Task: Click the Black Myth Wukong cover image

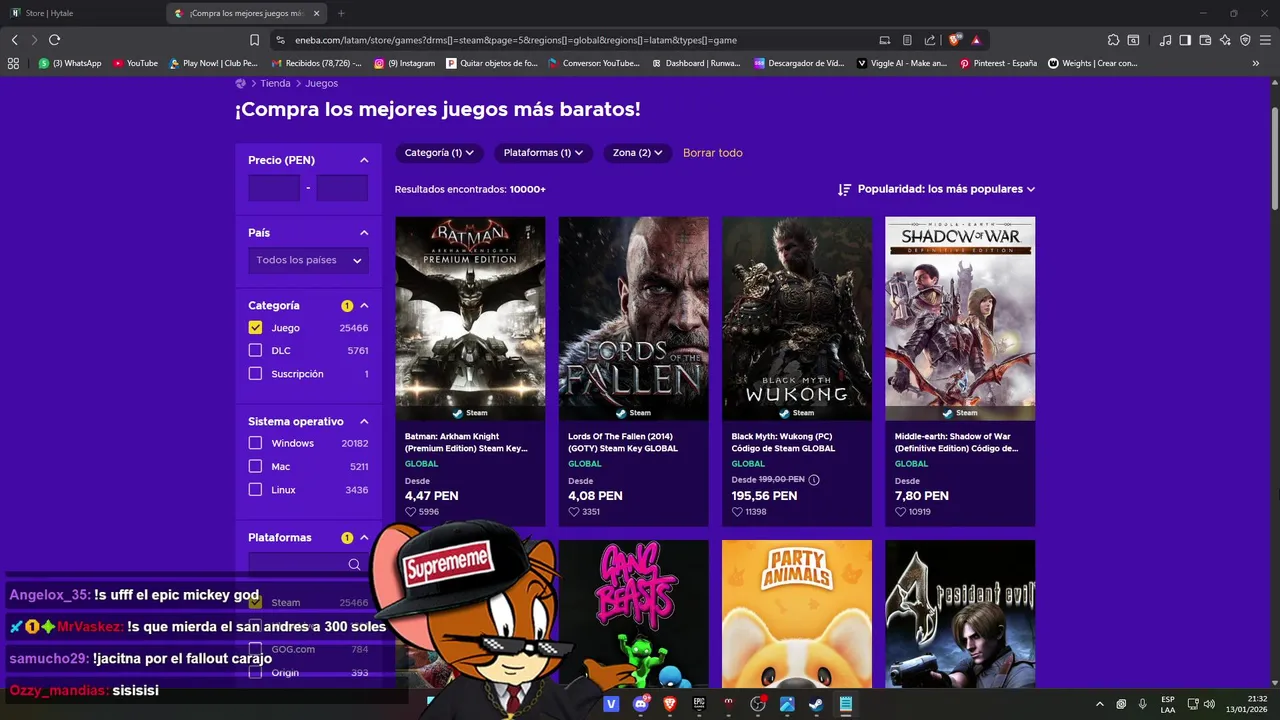Action: (x=797, y=318)
